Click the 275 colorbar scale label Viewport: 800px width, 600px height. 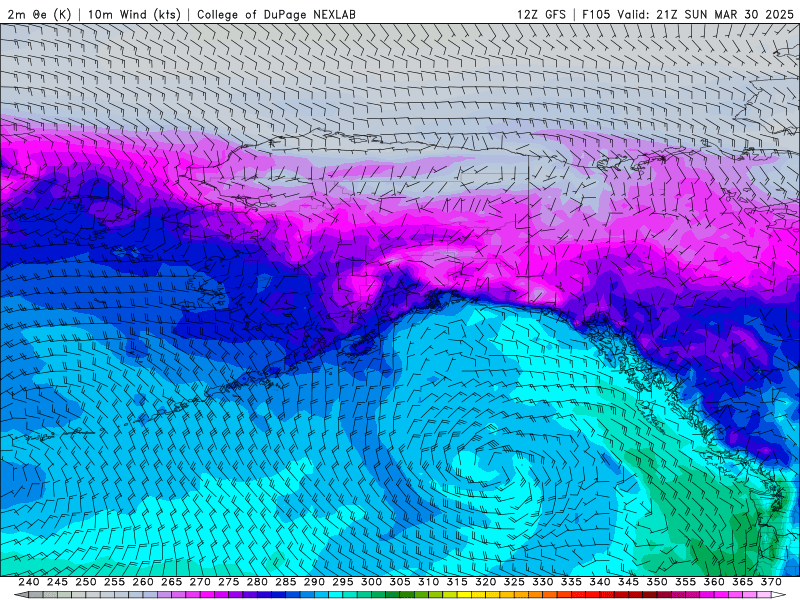pos(229,582)
